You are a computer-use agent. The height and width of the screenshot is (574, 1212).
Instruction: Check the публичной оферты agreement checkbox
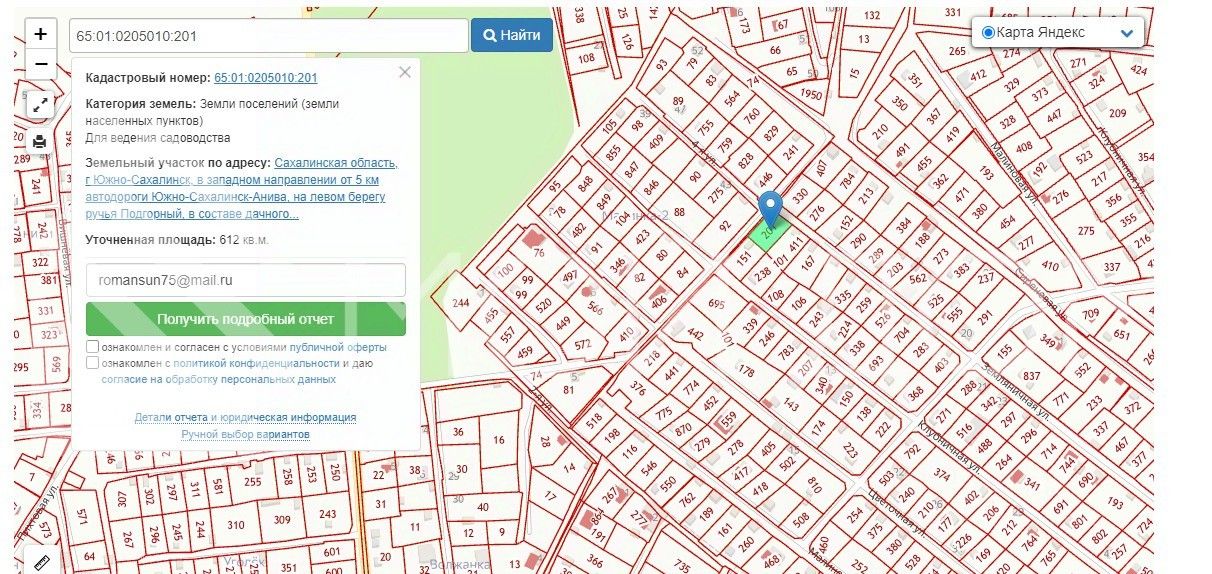tap(92, 347)
